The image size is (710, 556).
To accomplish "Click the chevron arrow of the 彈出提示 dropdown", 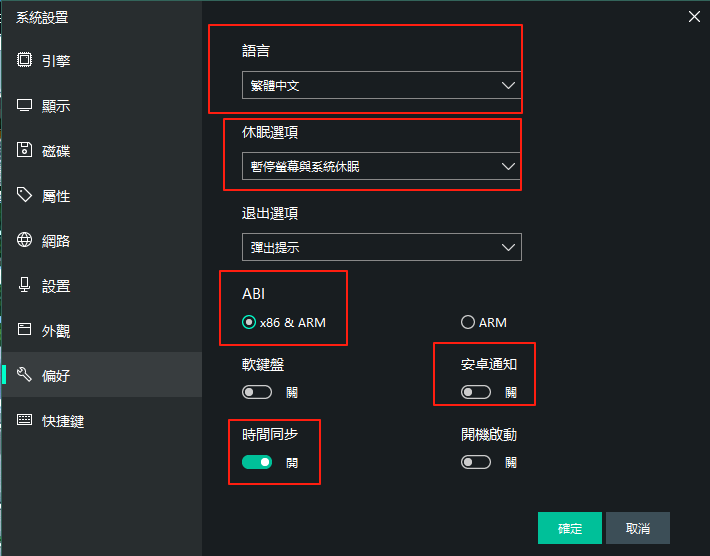I will pos(508,247).
